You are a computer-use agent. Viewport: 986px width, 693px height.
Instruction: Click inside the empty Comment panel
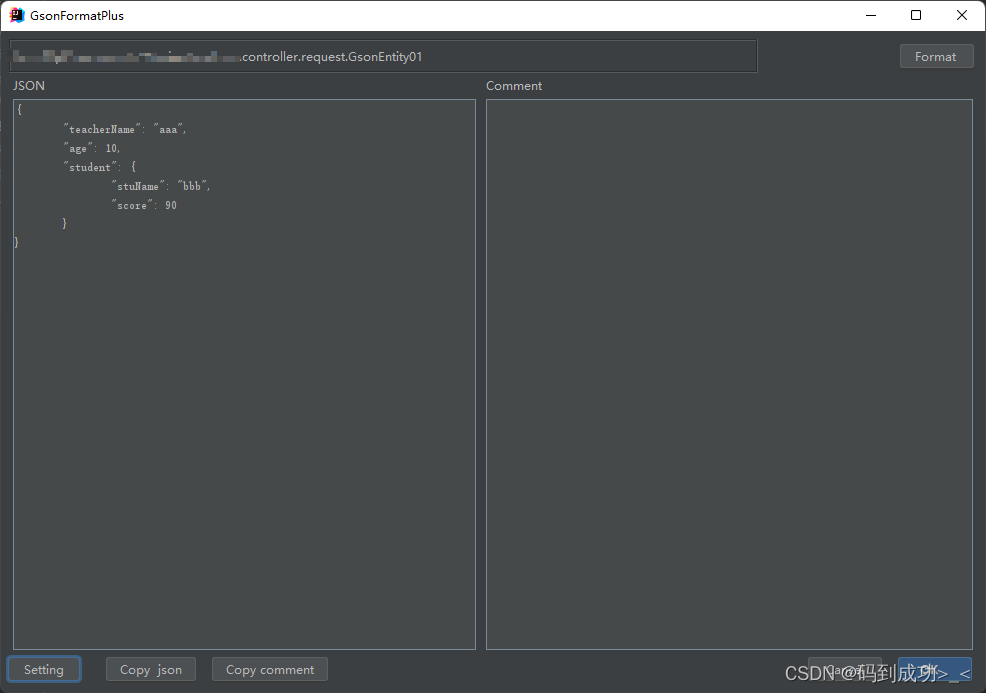728,375
